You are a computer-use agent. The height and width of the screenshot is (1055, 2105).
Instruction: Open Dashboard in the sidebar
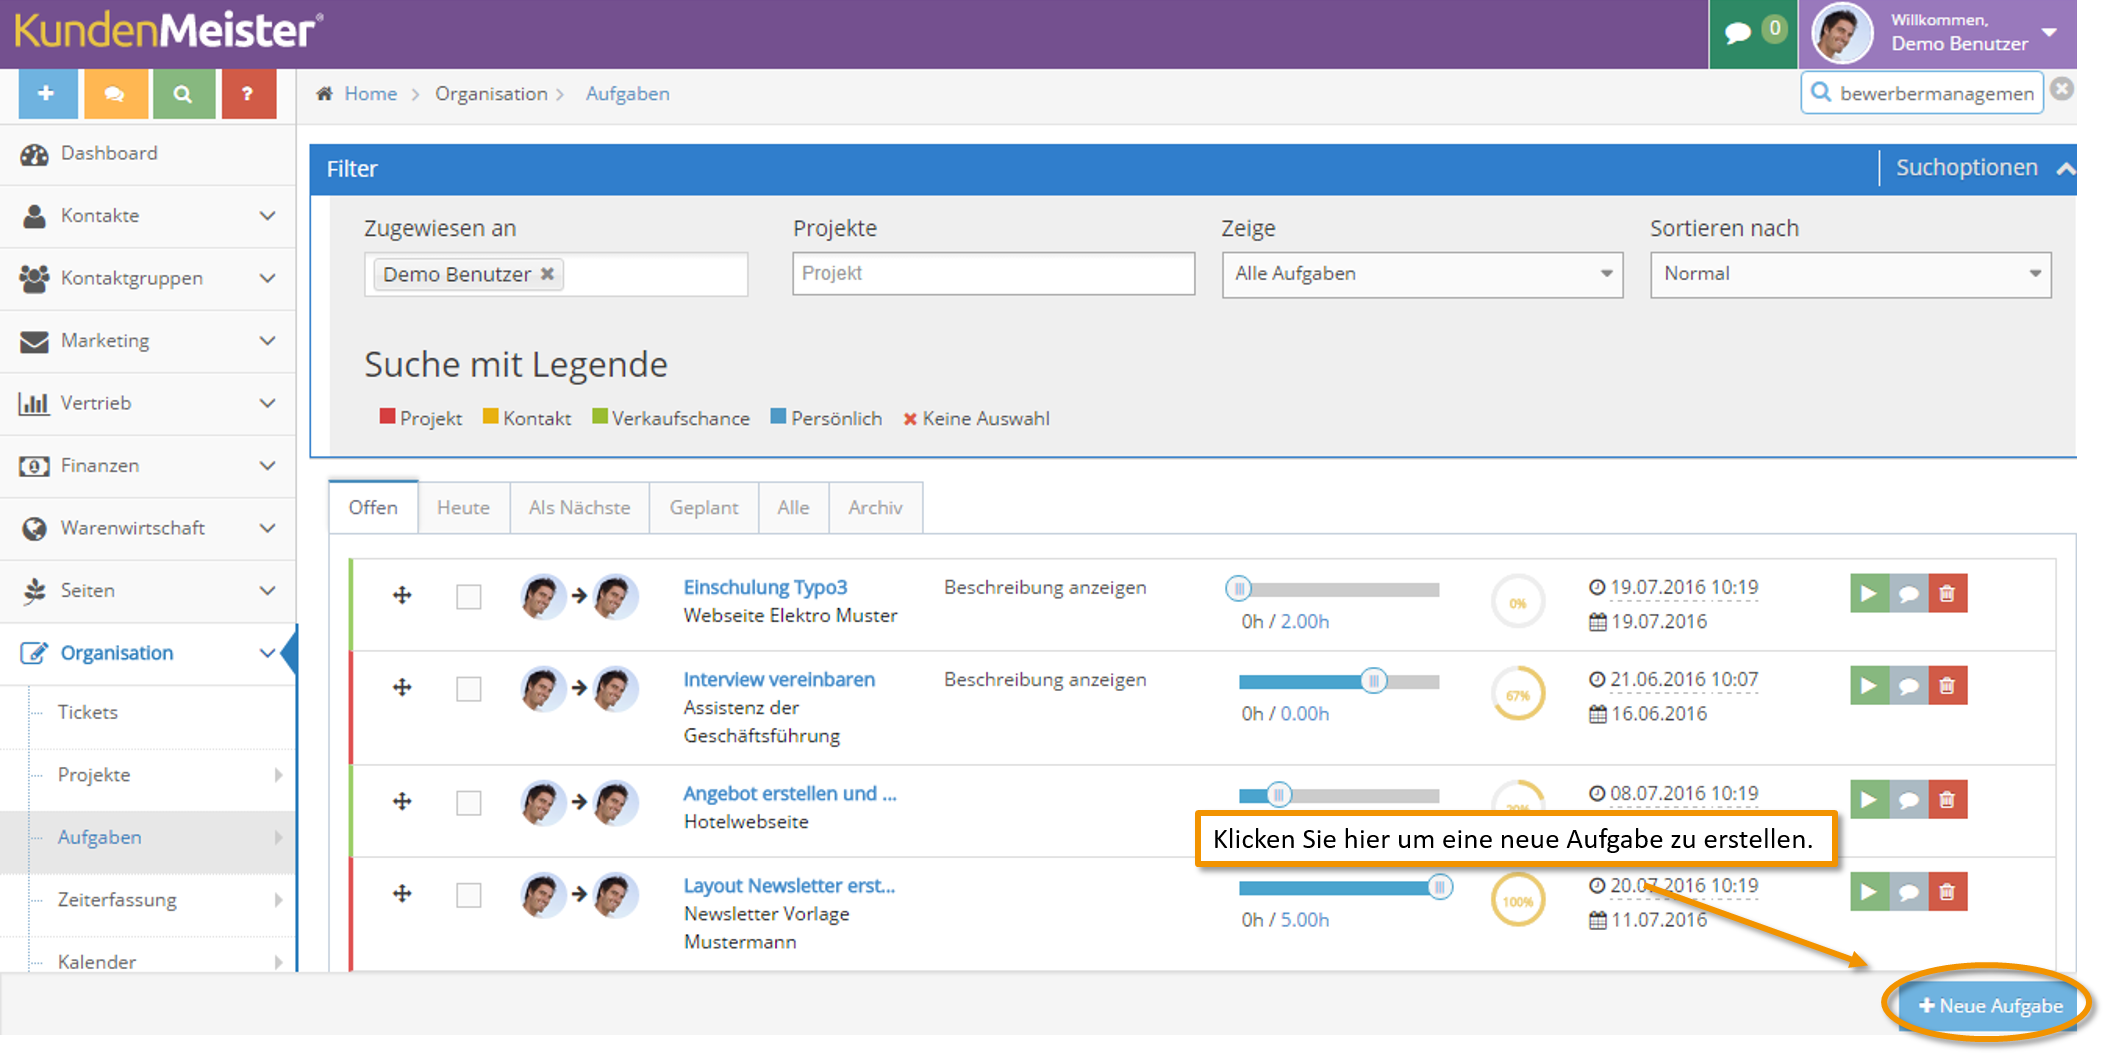coord(148,154)
